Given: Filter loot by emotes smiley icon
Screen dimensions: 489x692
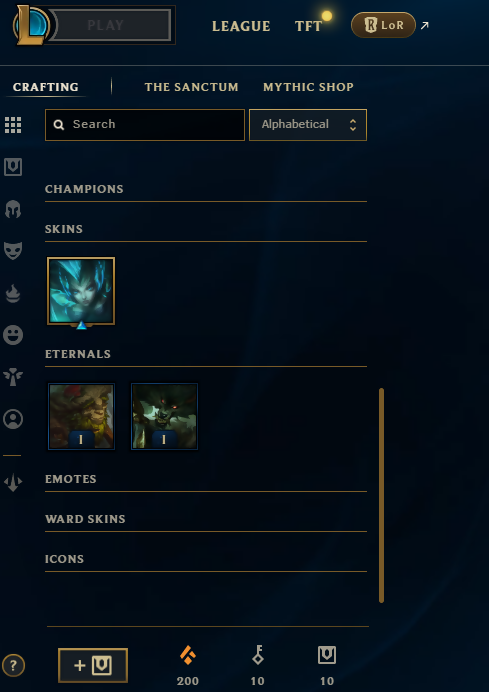Looking at the screenshot, I should click(13, 335).
